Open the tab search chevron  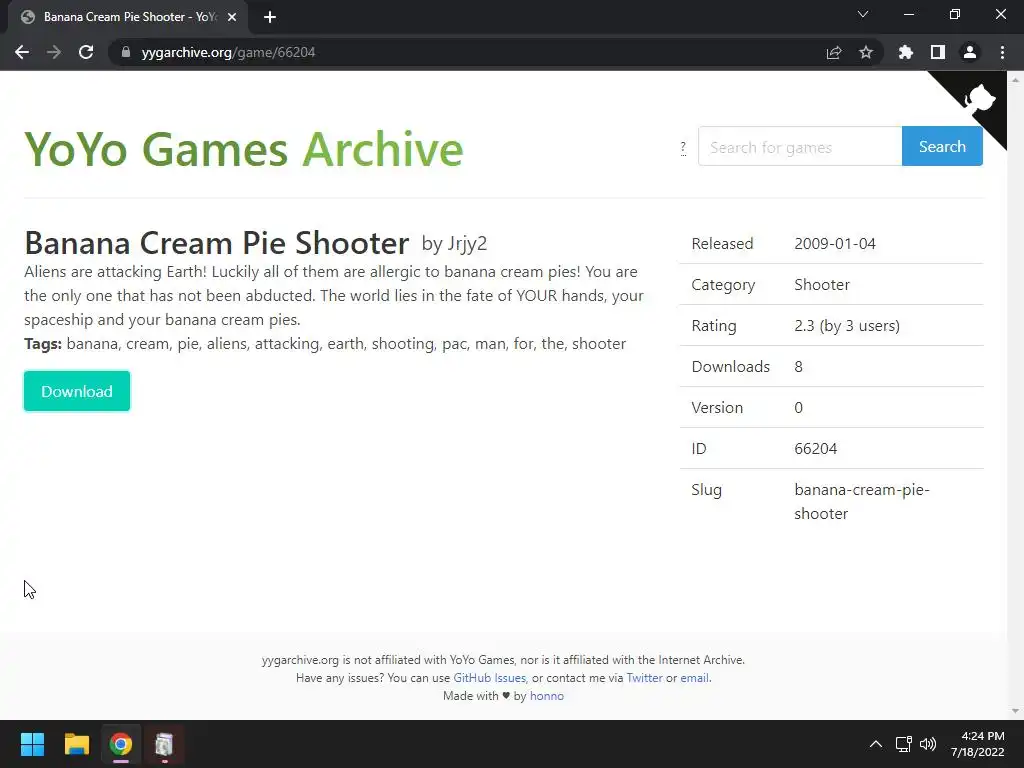[x=863, y=14]
